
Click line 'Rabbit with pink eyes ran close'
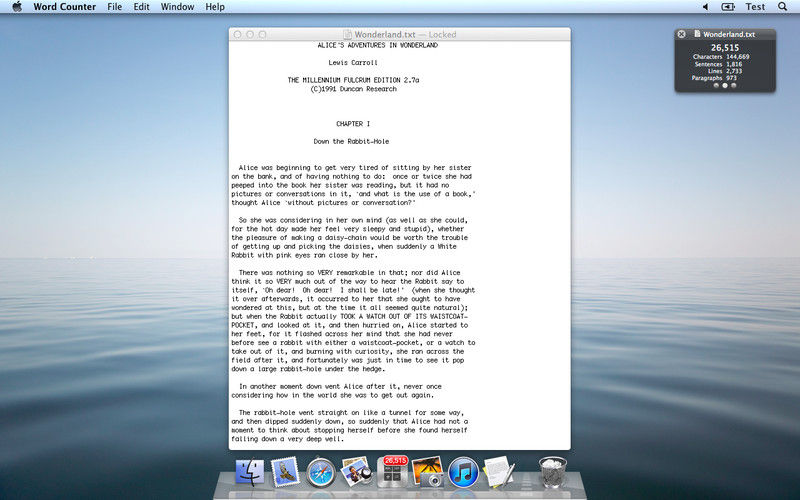point(305,255)
